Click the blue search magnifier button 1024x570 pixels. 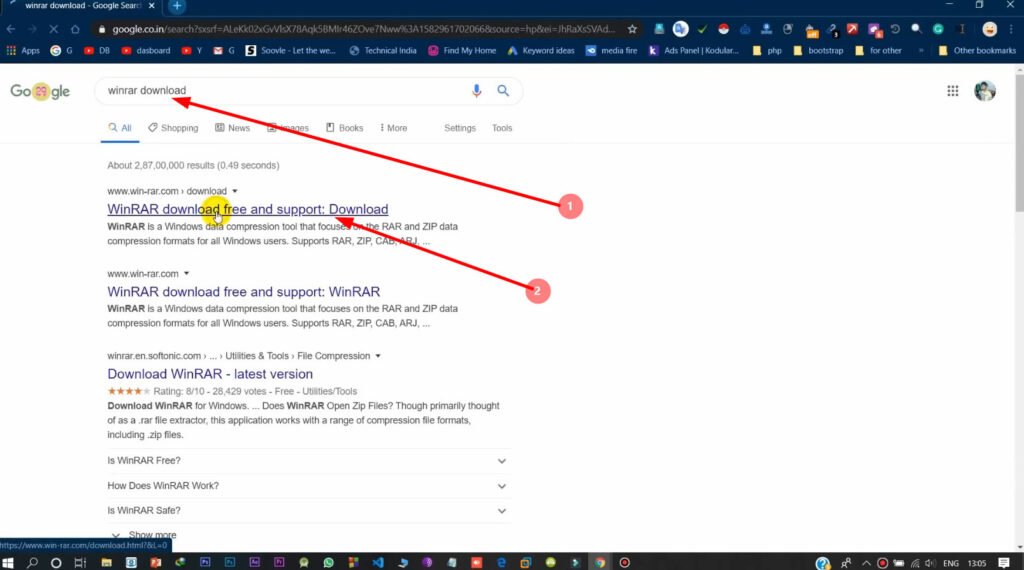503,91
